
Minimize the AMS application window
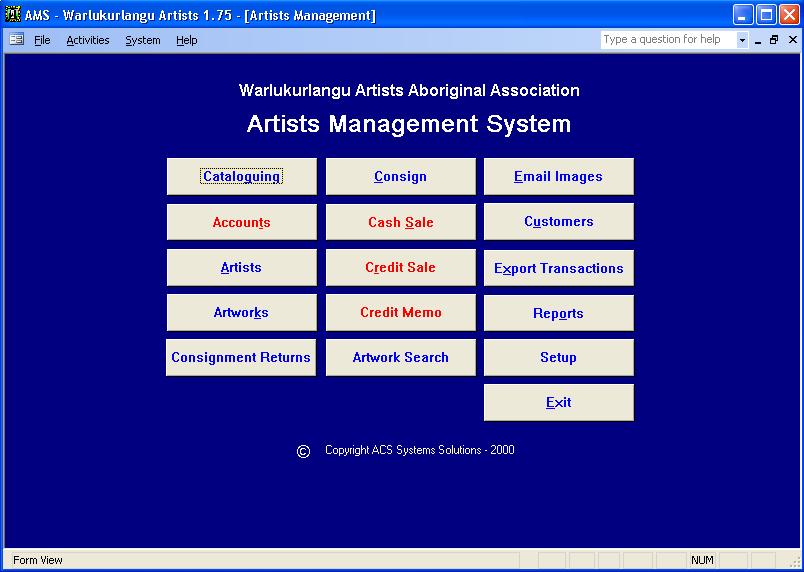point(742,14)
